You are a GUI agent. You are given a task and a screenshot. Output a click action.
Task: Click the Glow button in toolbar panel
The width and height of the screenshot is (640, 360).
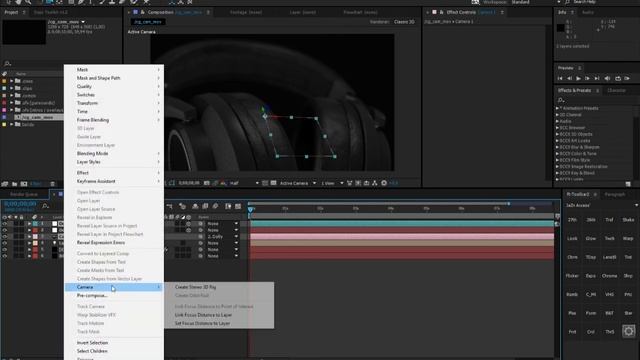pos(591,238)
